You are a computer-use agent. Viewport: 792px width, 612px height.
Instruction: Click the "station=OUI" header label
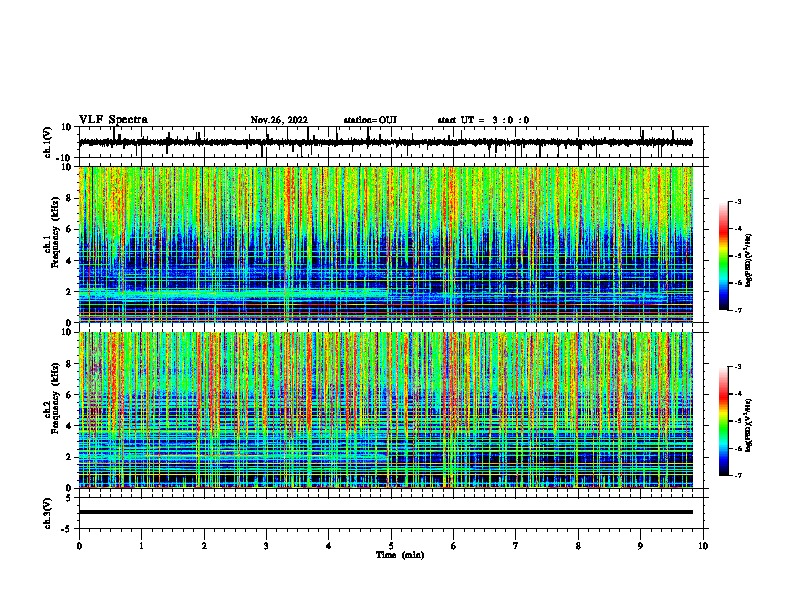pyautogui.click(x=370, y=120)
